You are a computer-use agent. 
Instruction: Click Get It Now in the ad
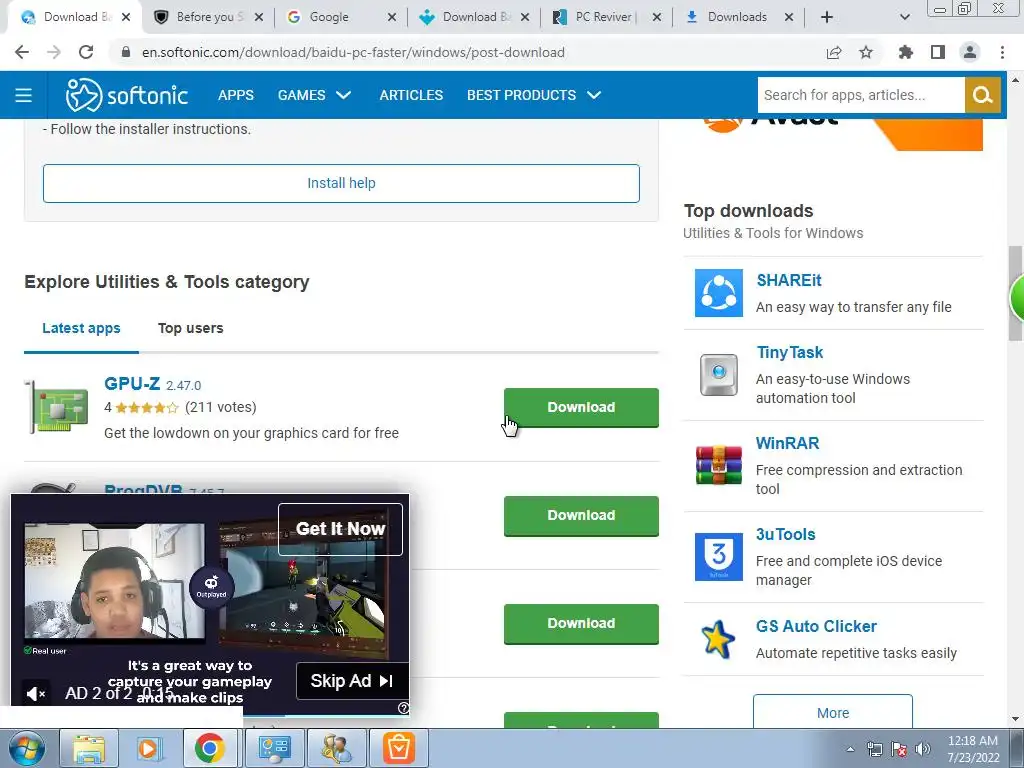(x=340, y=529)
